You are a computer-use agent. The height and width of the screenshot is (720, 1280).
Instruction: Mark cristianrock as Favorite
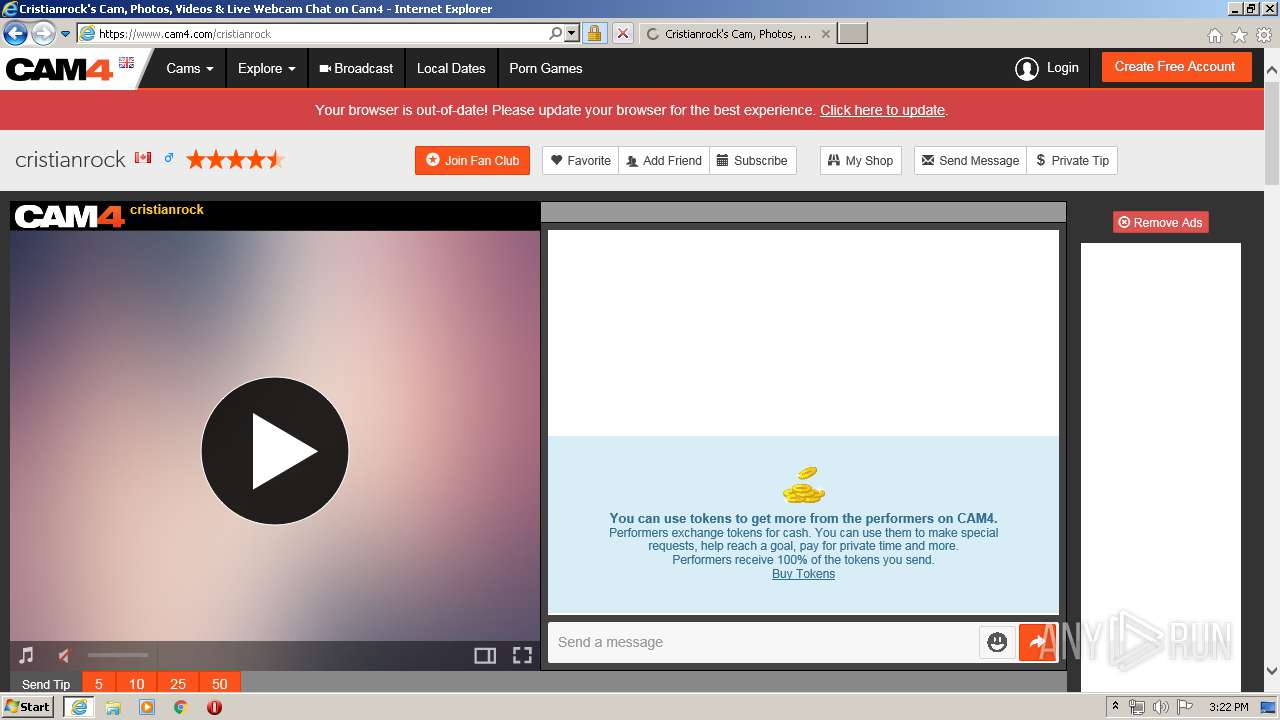pos(581,160)
